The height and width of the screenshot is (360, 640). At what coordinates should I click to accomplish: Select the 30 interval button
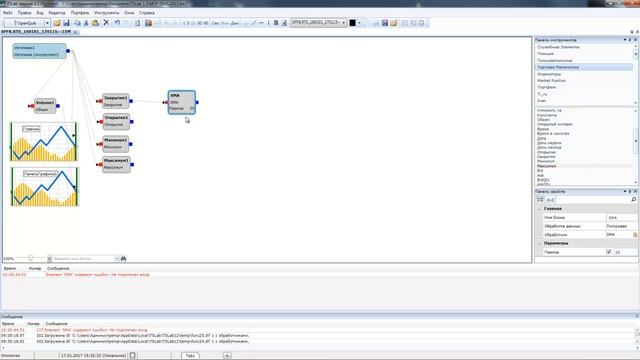point(199,23)
